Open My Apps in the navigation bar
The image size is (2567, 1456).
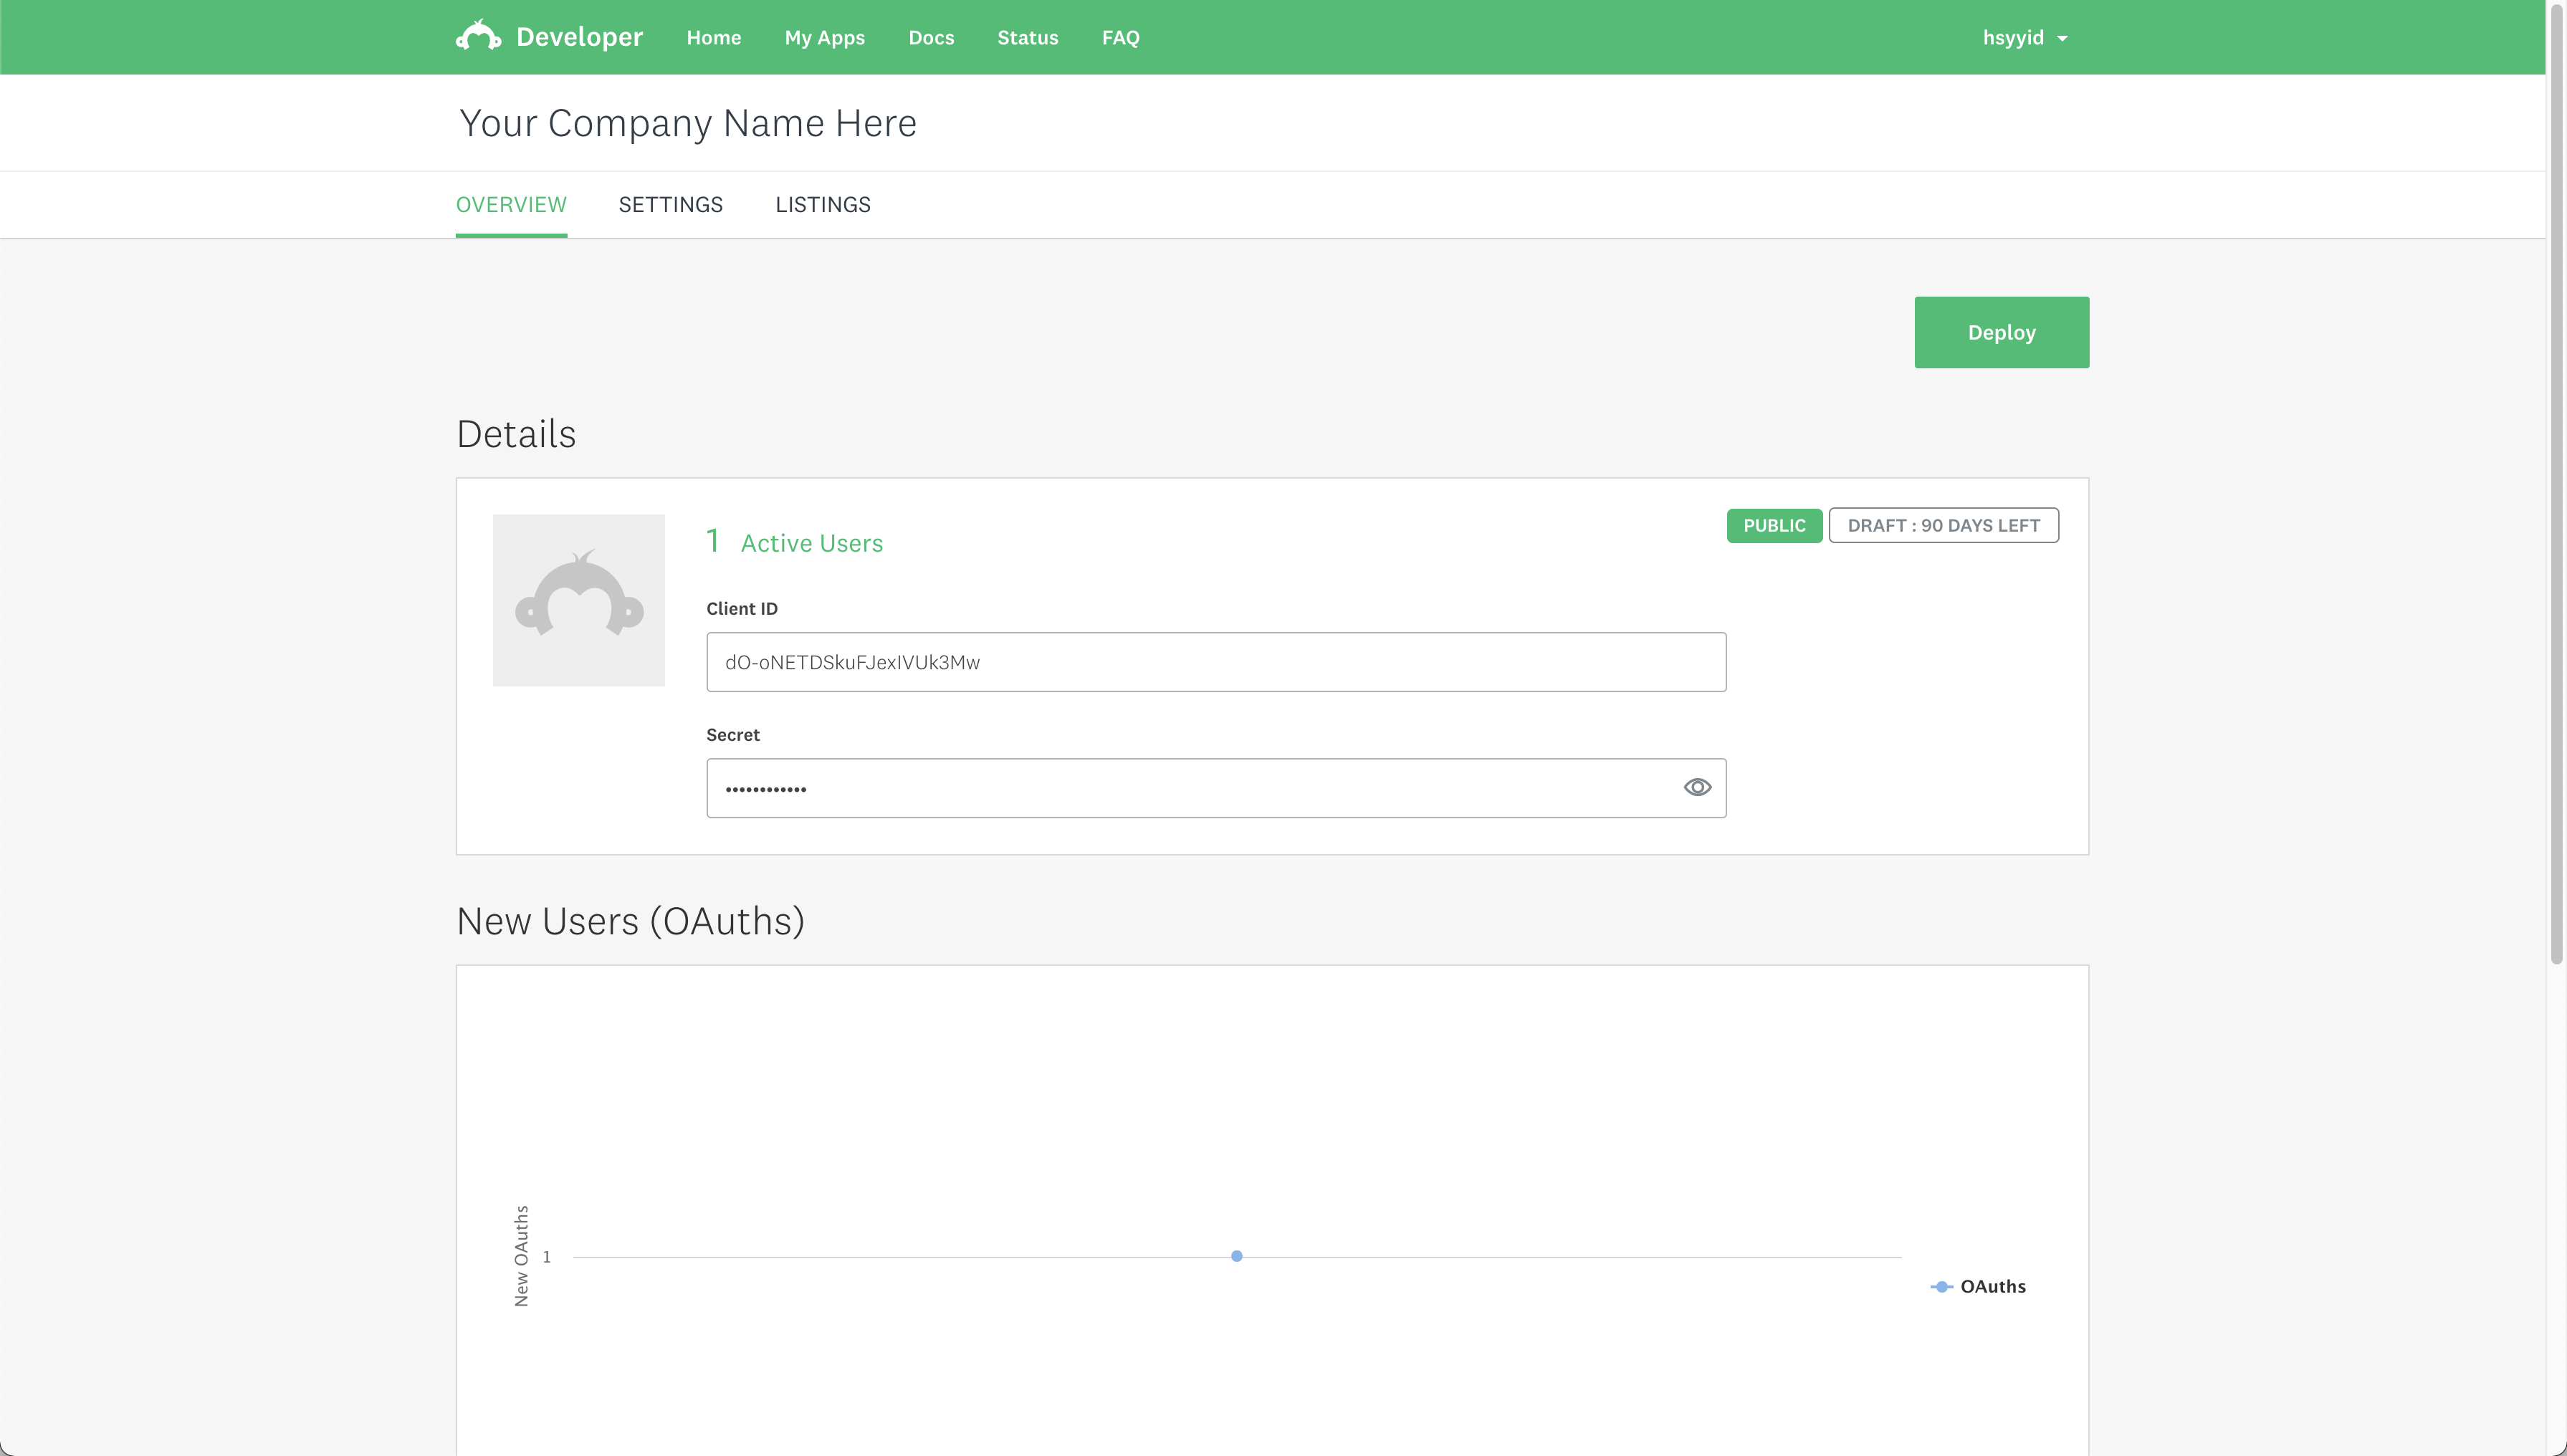(x=824, y=38)
